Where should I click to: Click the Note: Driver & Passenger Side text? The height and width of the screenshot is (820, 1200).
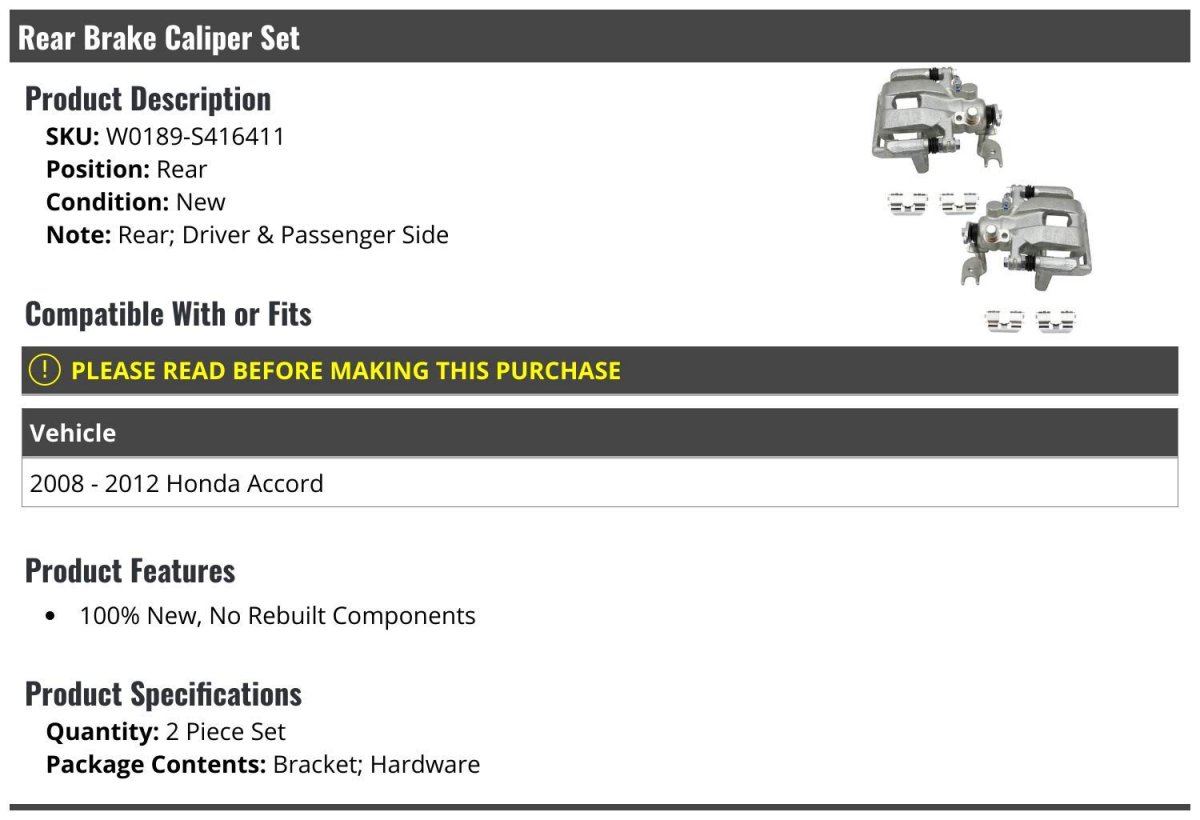click(x=247, y=235)
